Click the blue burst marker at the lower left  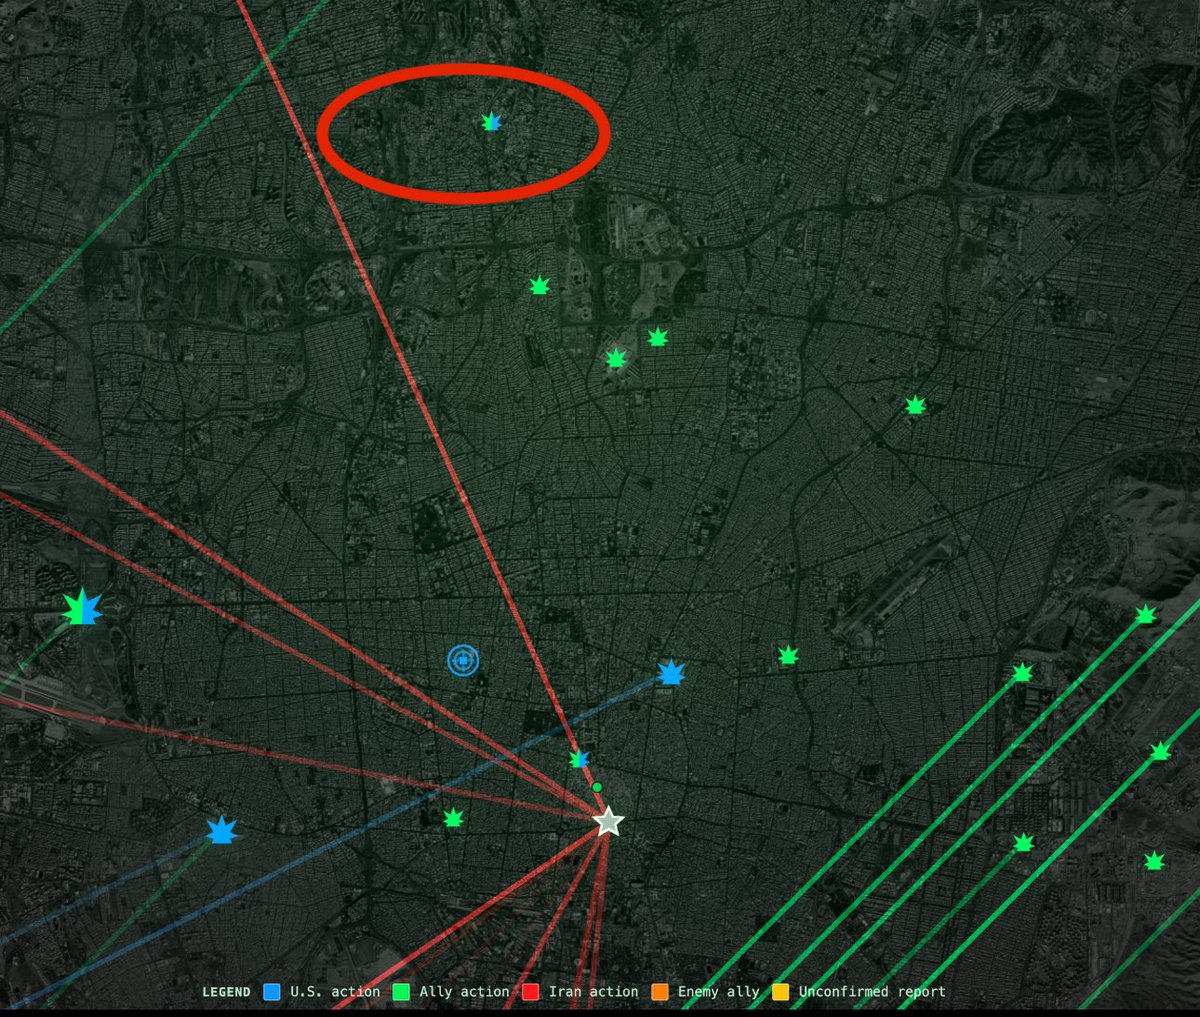coord(222,830)
